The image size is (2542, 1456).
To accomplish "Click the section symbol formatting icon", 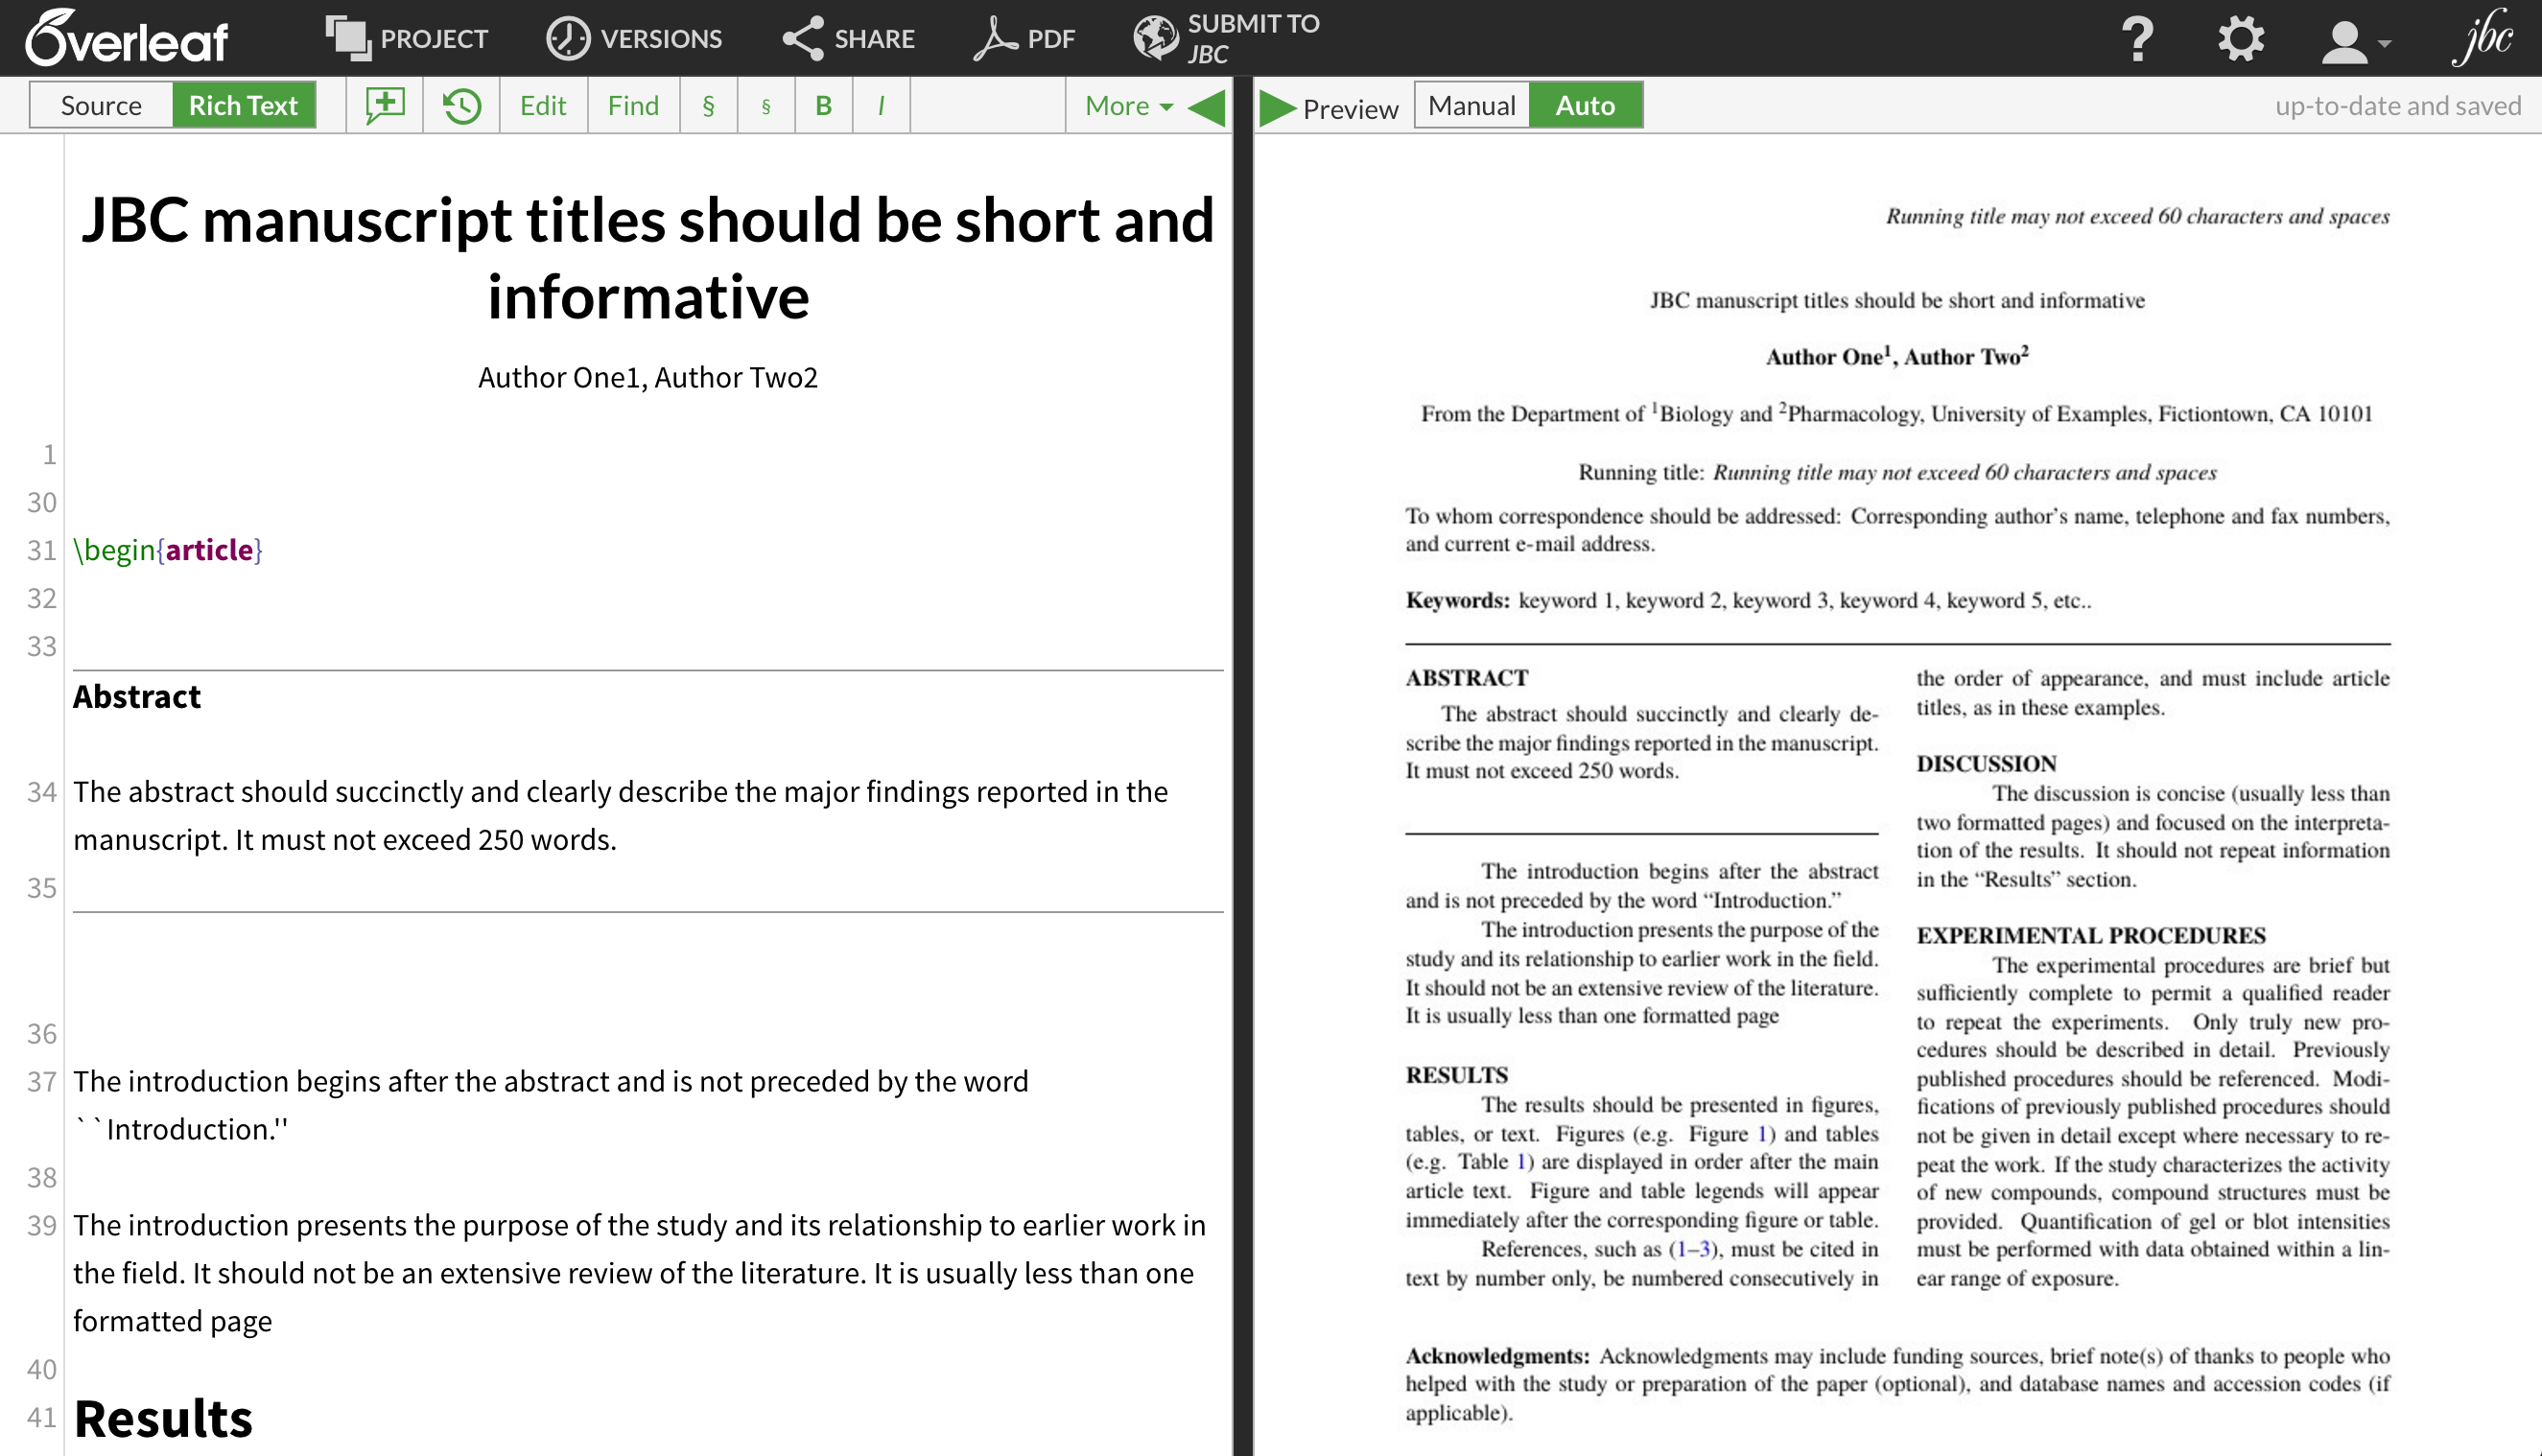I will [x=709, y=106].
